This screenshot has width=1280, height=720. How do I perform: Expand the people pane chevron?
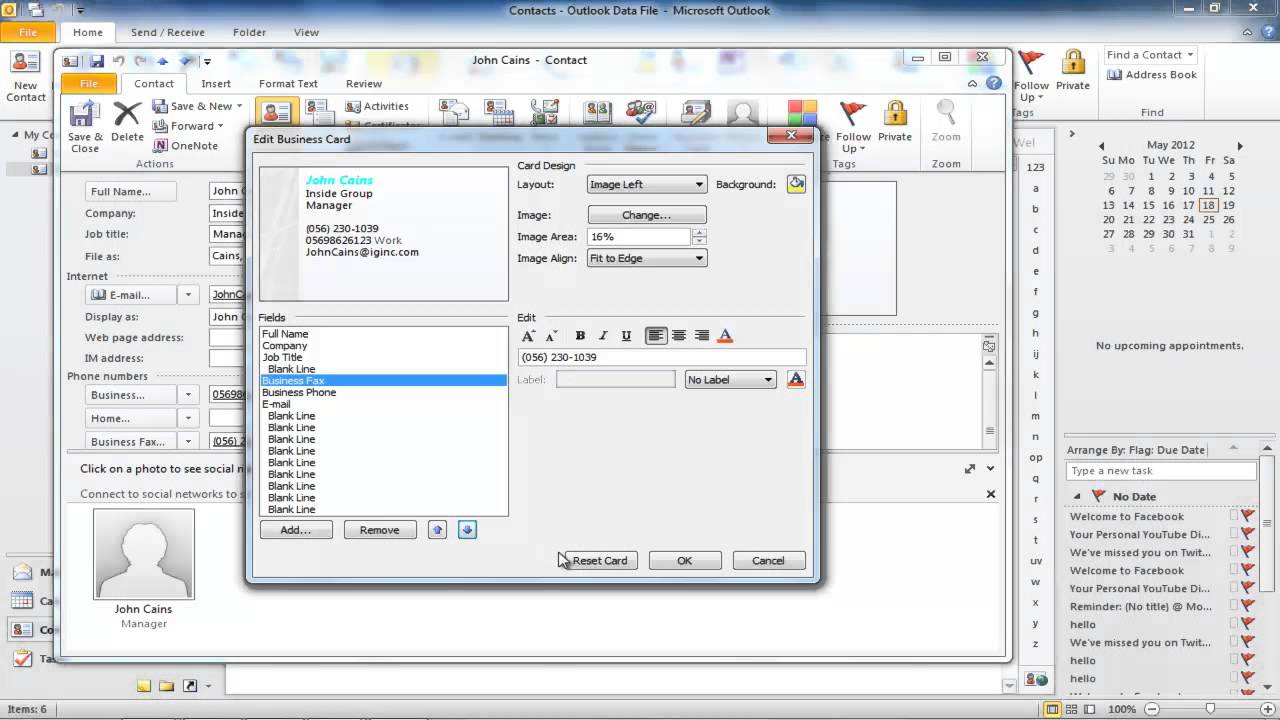(991, 469)
